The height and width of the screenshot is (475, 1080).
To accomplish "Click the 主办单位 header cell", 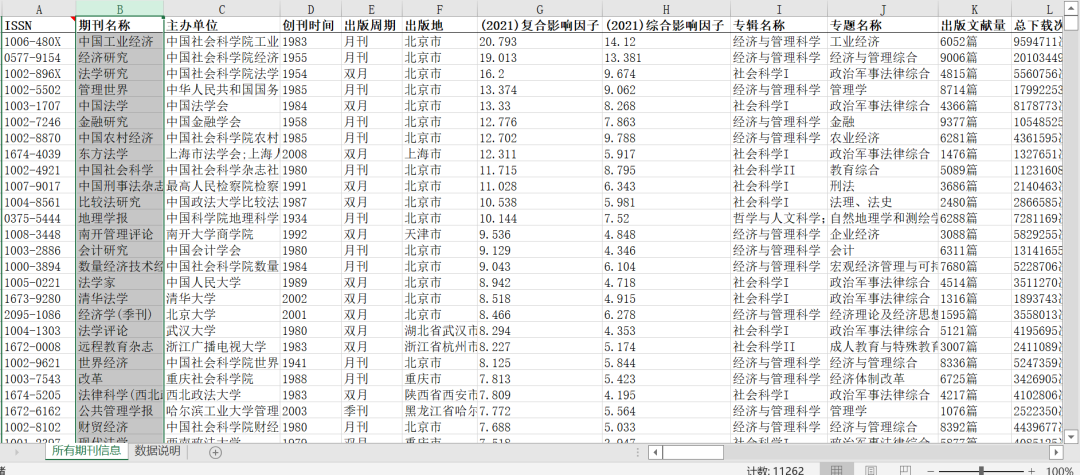I will [222, 25].
